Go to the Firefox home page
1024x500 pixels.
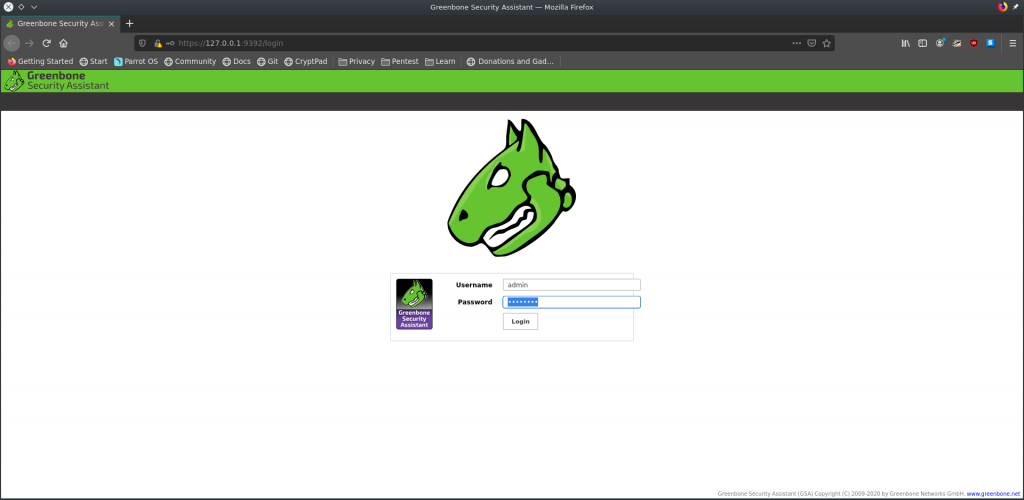click(63, 43)
